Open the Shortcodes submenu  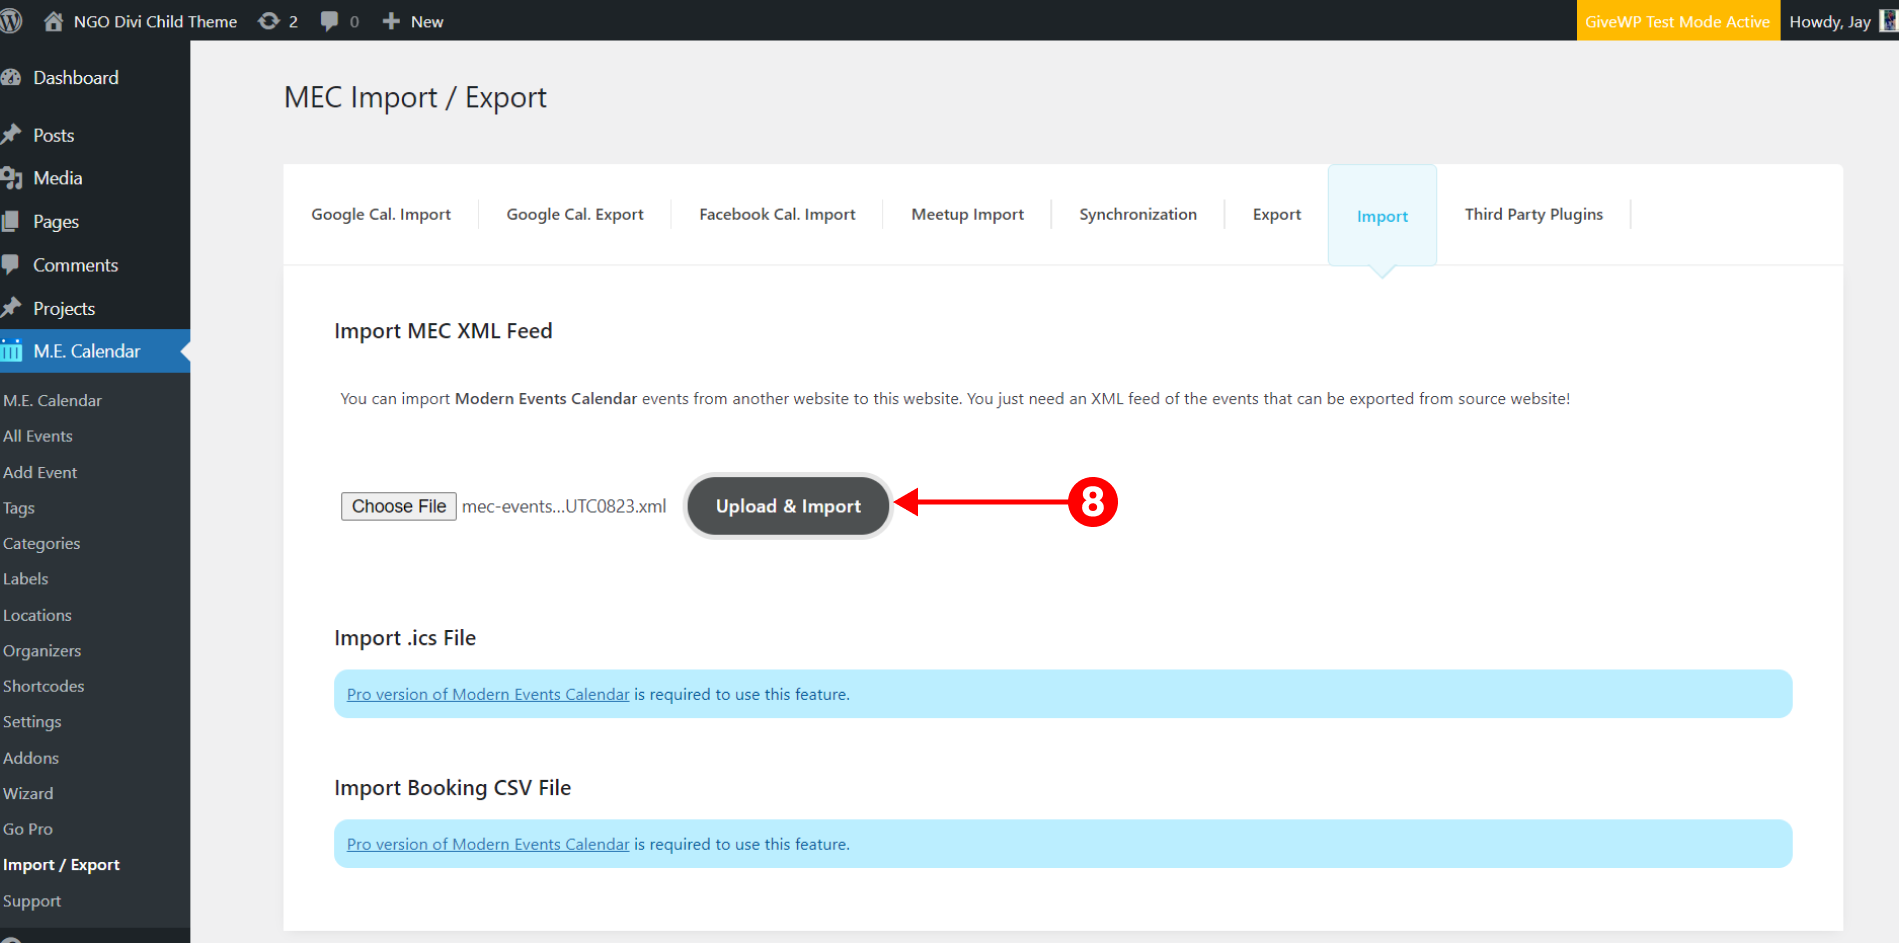44,686
